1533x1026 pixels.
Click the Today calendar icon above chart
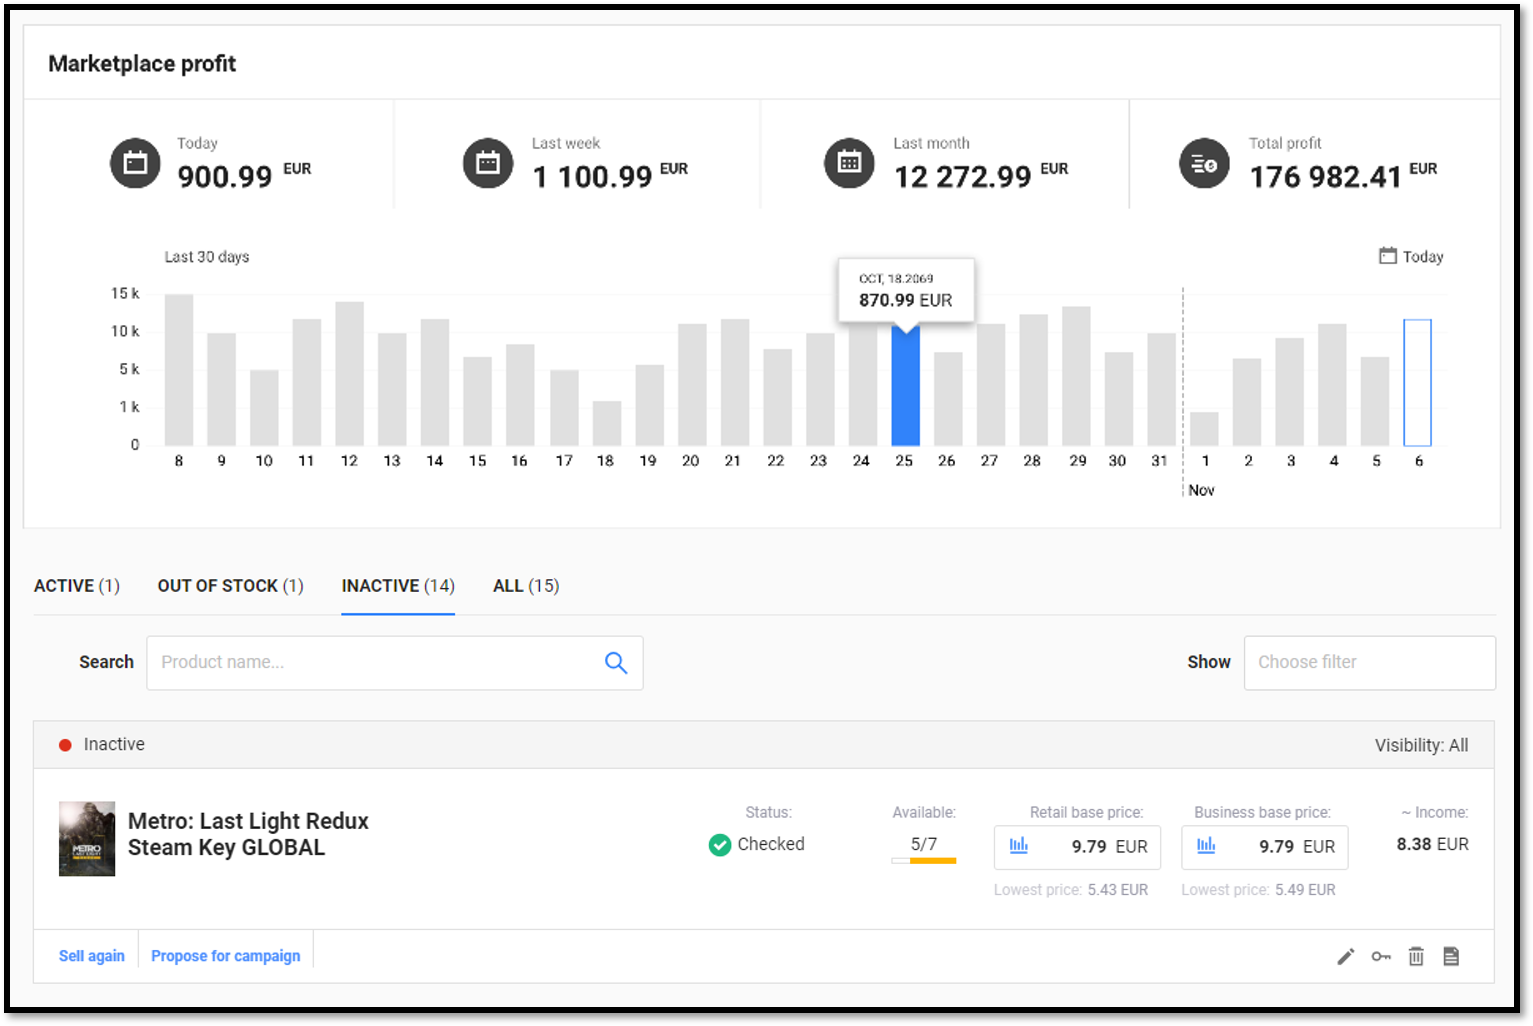pos(1388,256)
